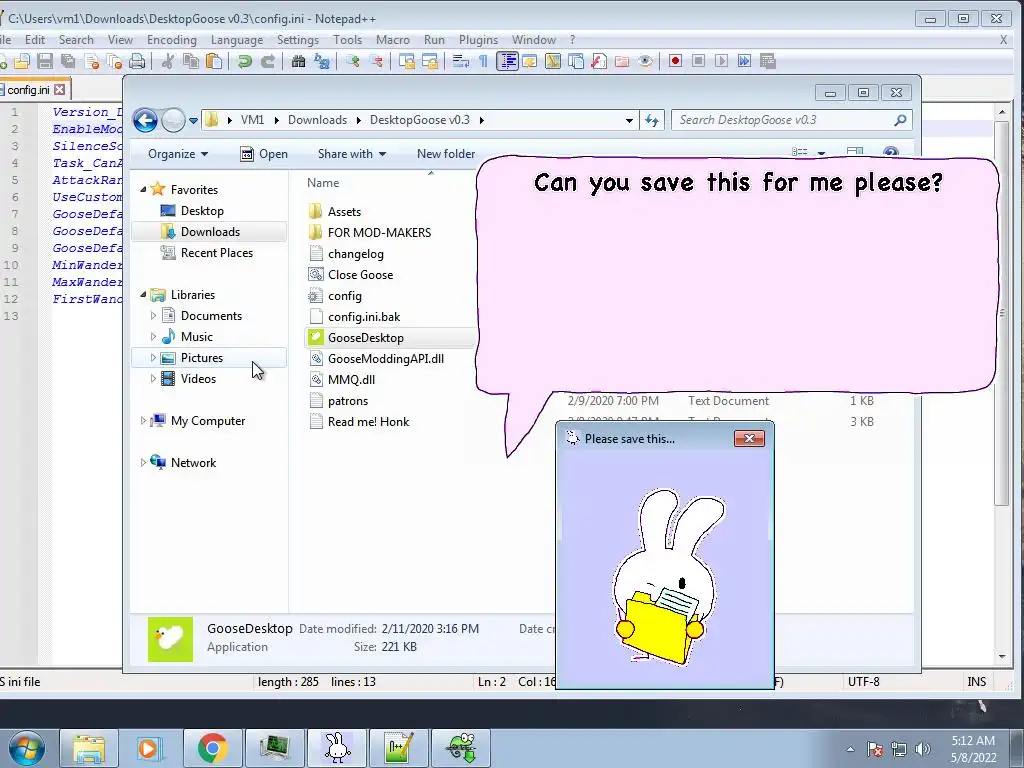Click the Stop recording macro icon

pyautogui.click(x=698, y=61)
